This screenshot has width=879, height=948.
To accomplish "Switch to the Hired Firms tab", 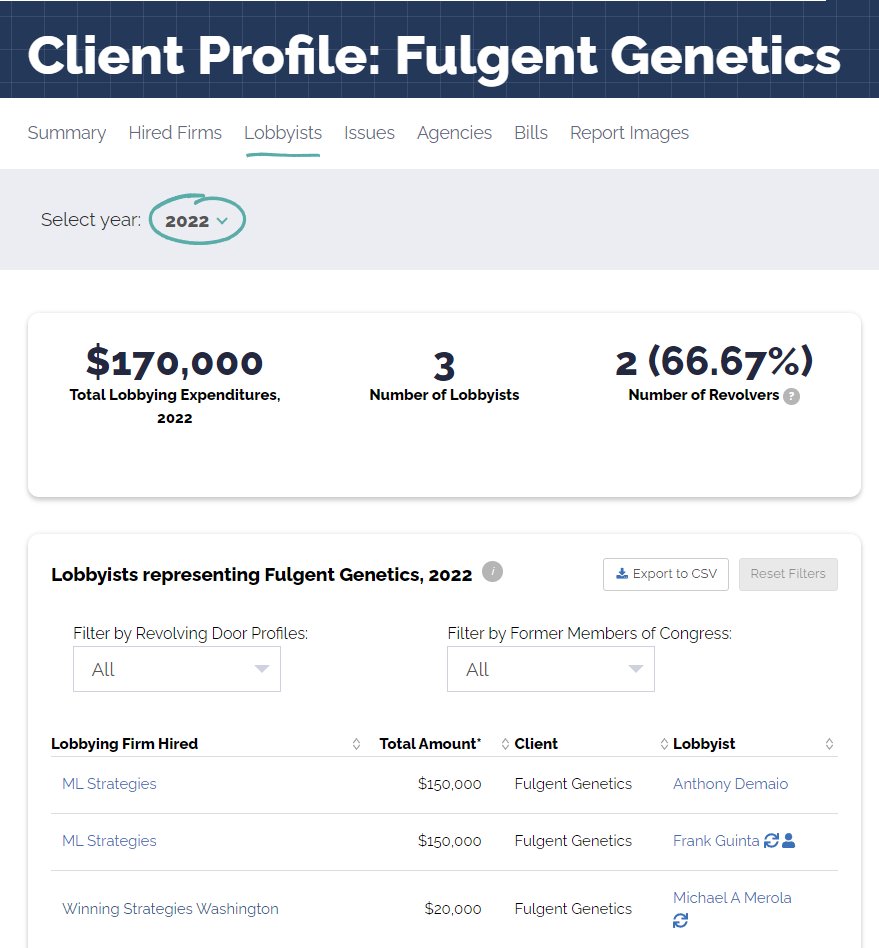I will click(175, 132).
